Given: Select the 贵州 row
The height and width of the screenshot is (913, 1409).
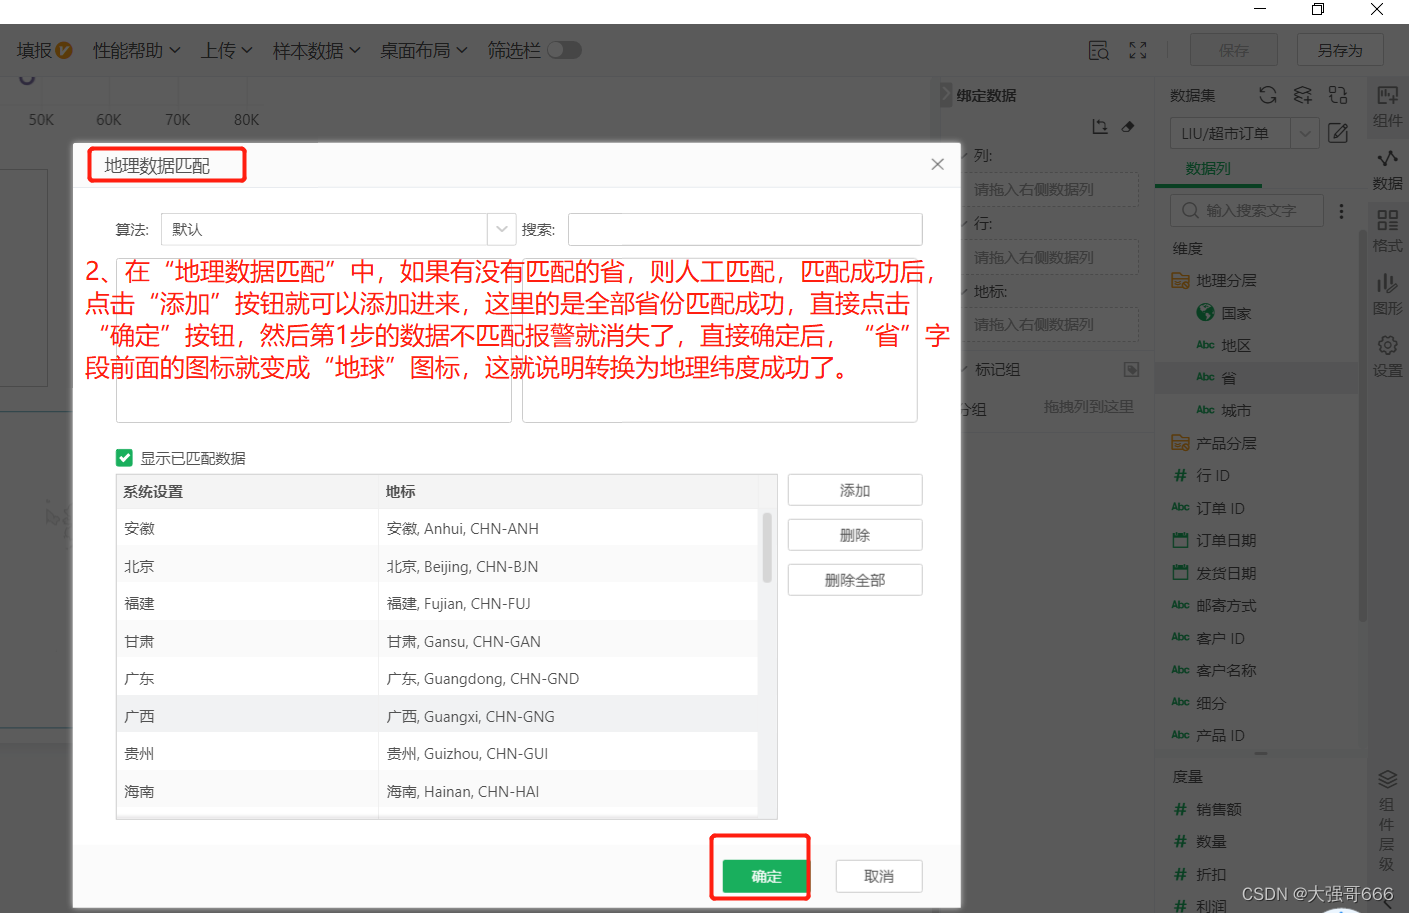Looking at the screenshot, I should [436, 753].
